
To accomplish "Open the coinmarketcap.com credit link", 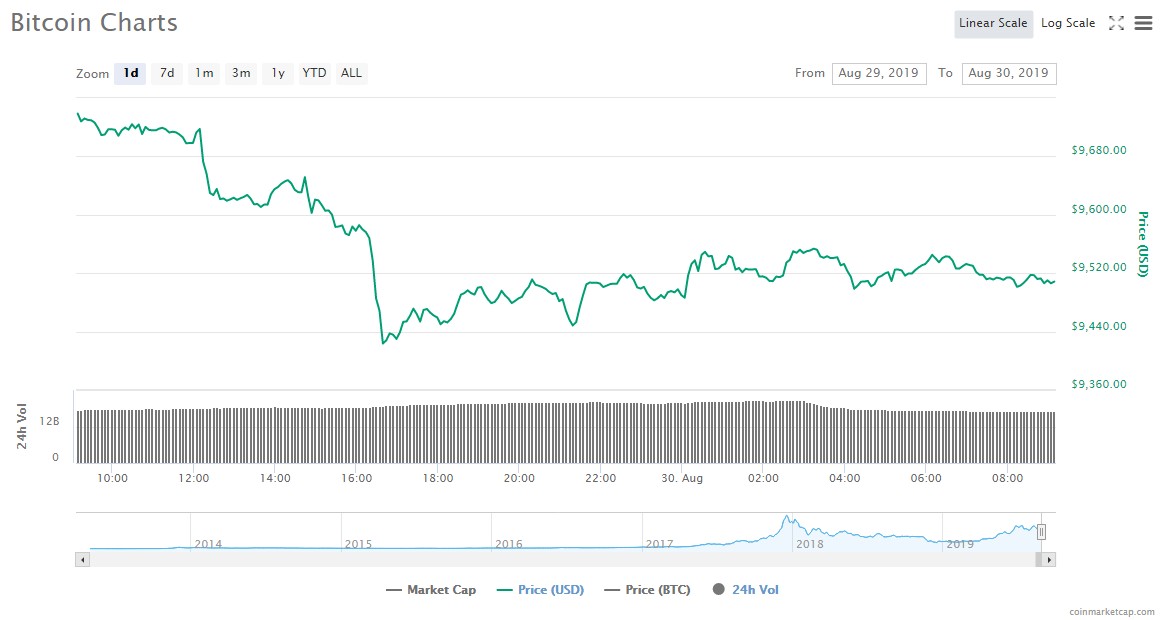I will tap(1112, 612).
